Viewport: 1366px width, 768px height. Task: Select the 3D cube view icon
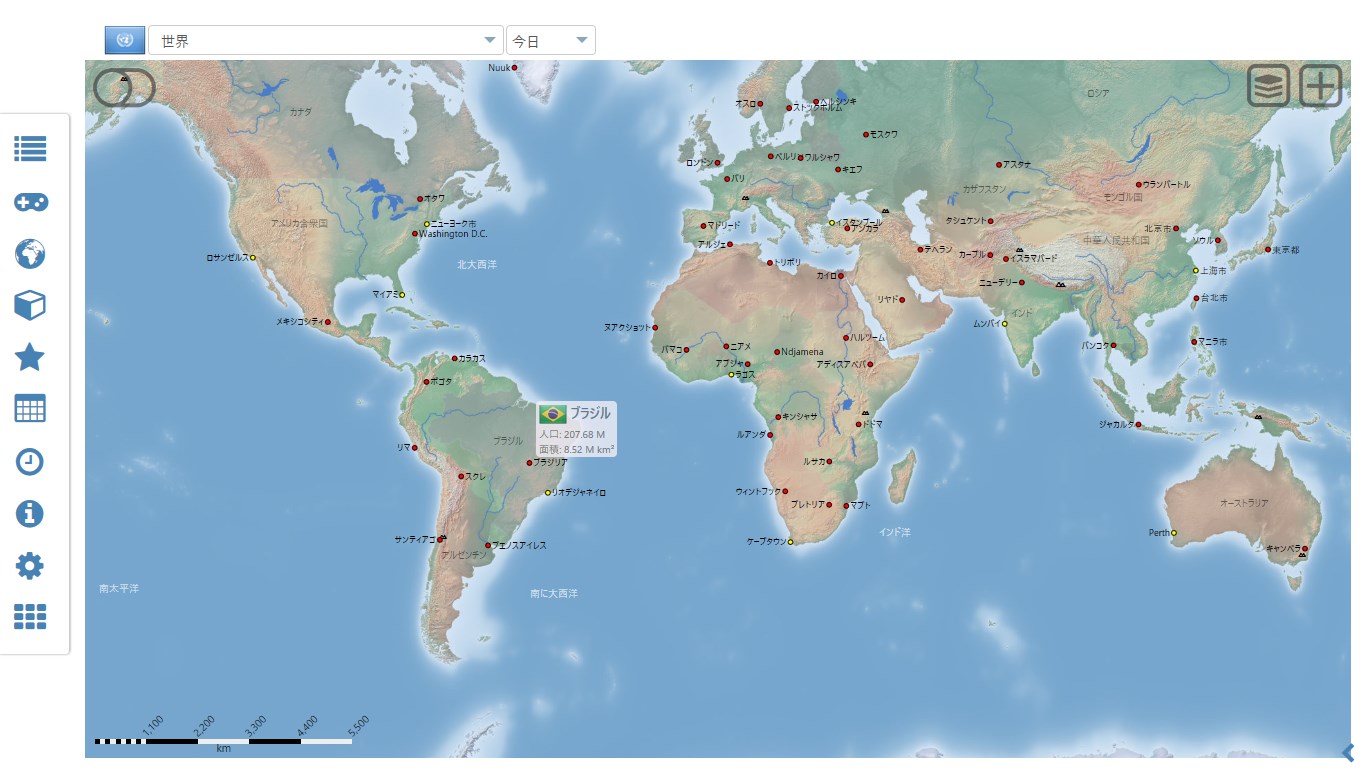[x=30, y=306]
